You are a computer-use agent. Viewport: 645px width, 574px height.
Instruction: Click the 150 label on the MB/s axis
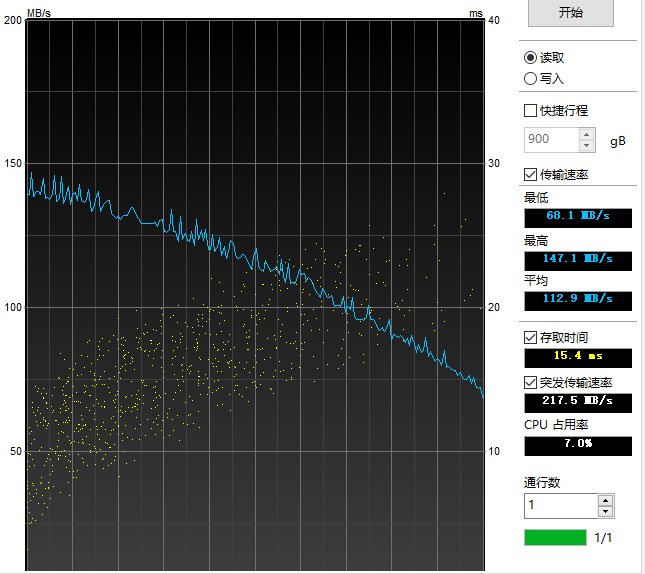[x=12, y=163]
